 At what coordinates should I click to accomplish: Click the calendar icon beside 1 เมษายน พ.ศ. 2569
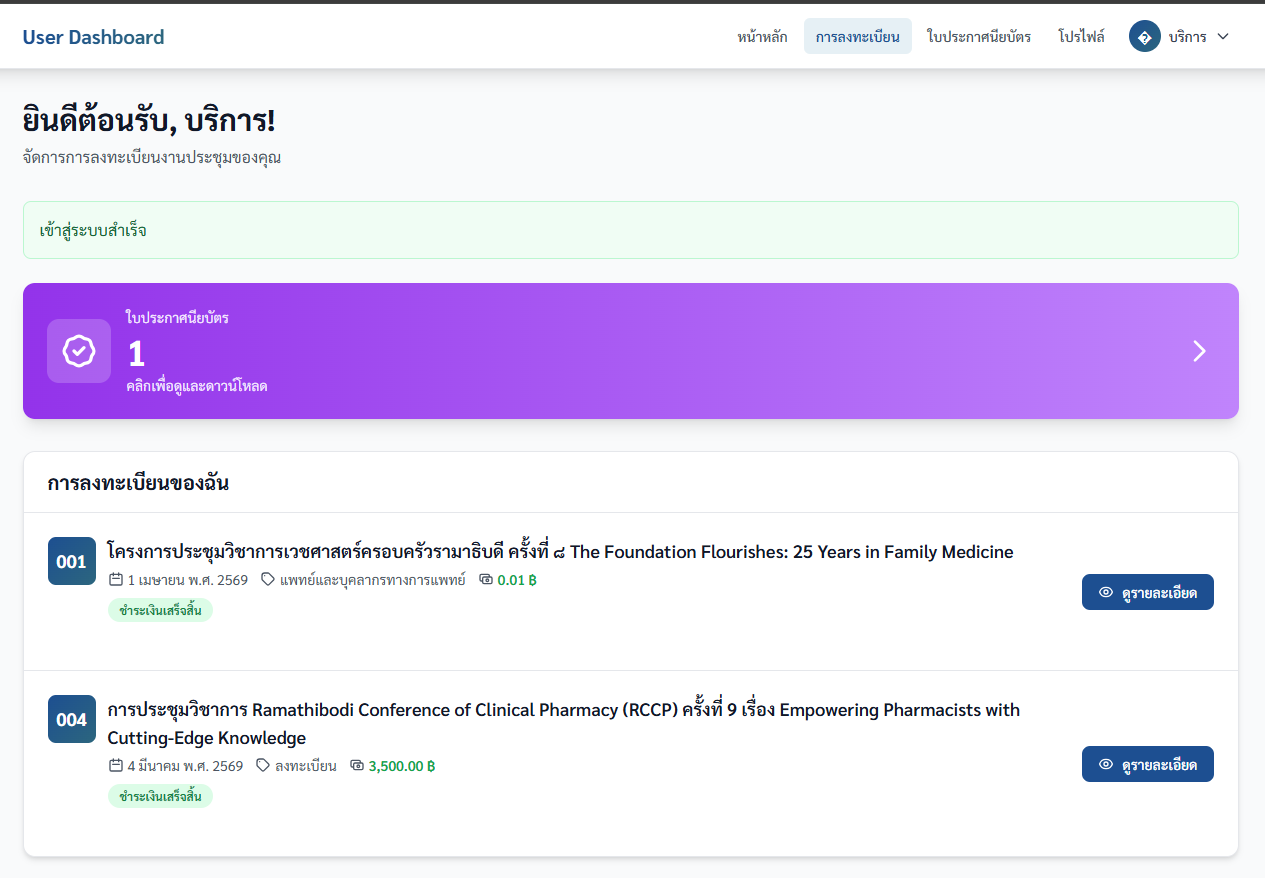tap(116, 580)
